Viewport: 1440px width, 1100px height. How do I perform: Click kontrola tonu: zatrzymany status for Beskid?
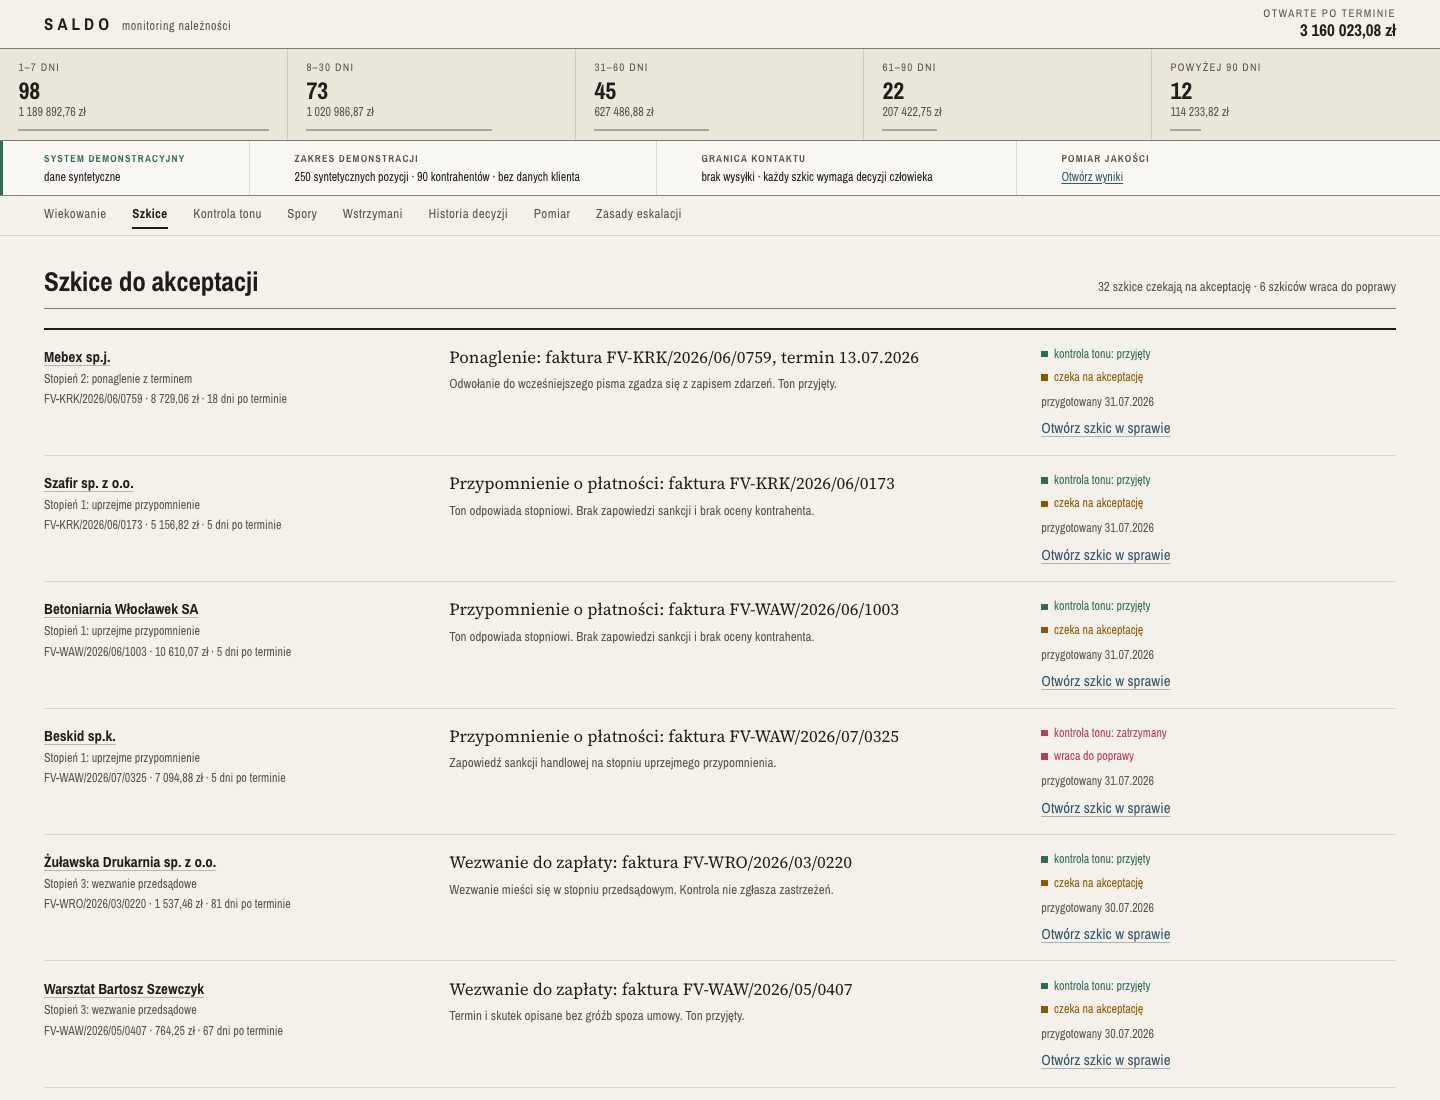pos(1104,733)
